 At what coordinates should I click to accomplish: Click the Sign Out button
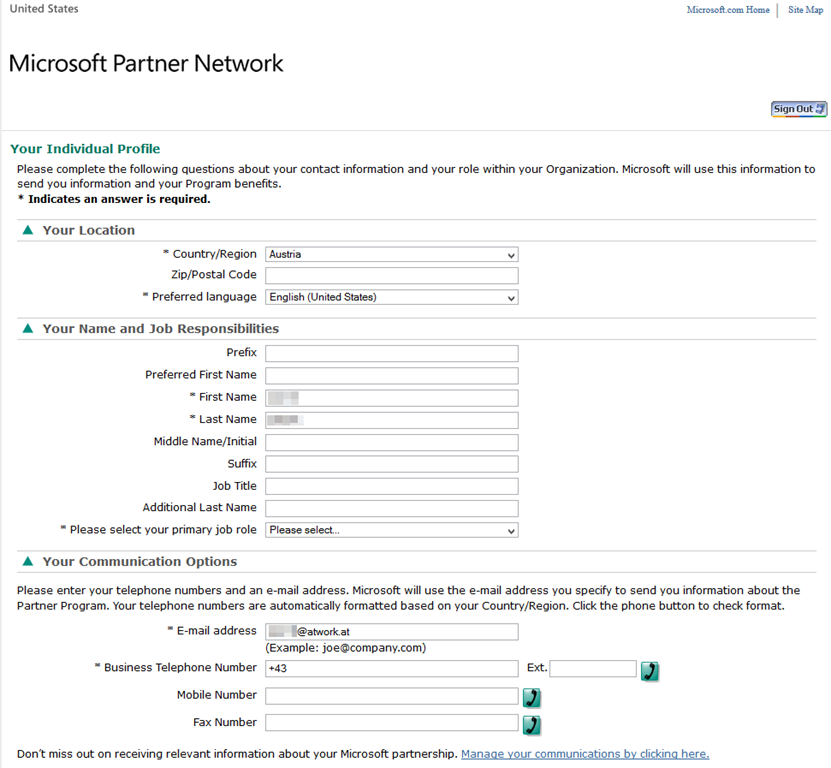tap(799, 109)
